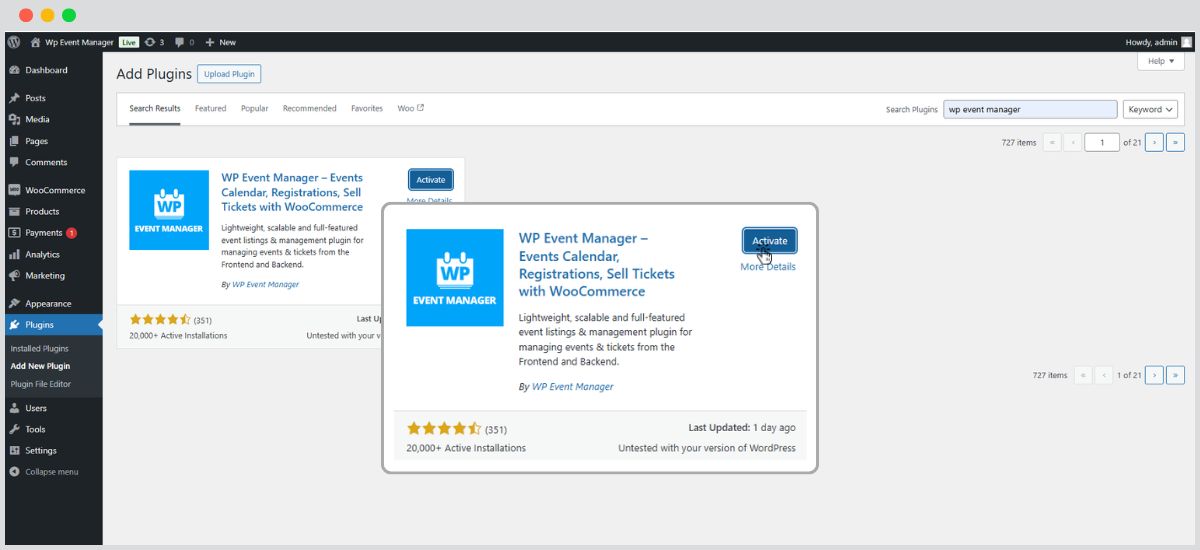Open plugin title link in enlarged card
Screen dimensions: 1200x550
(597, 265)
